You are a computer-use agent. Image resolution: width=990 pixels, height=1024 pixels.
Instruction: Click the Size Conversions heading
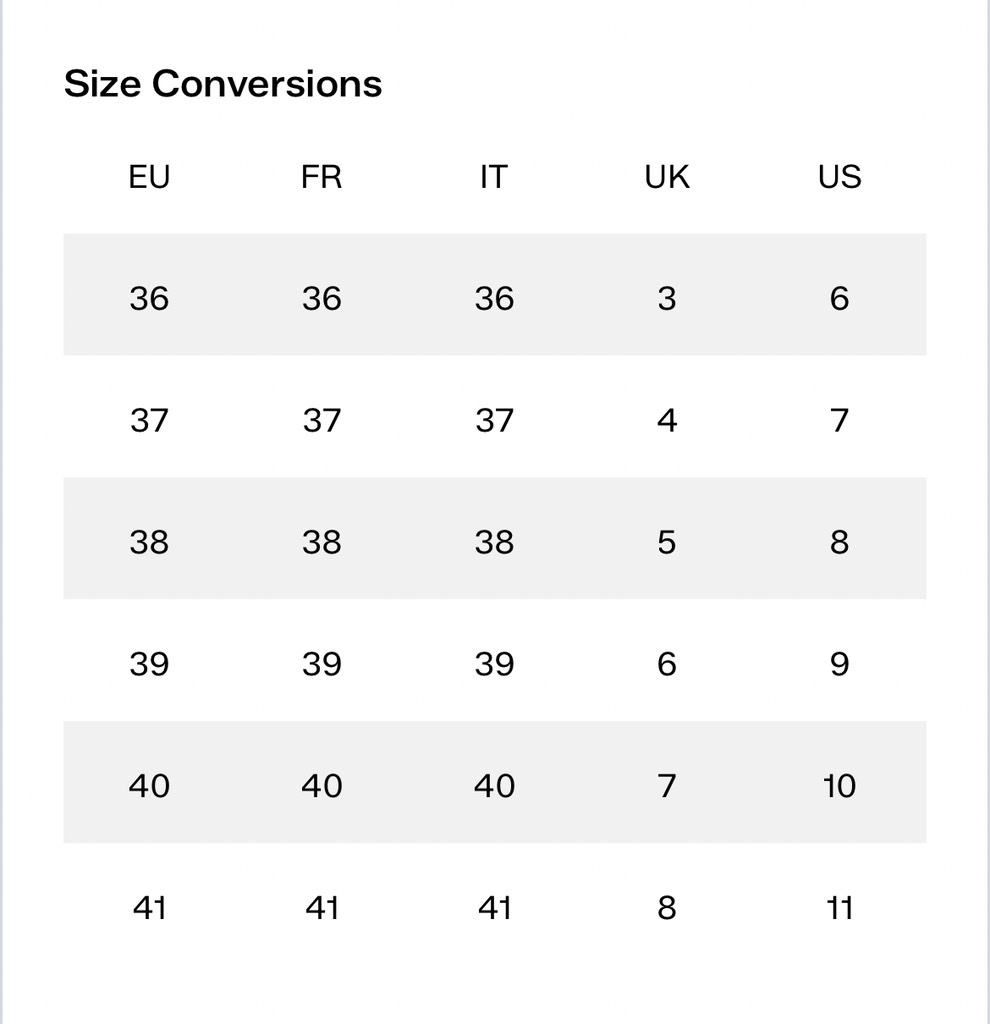pos(222,84)
